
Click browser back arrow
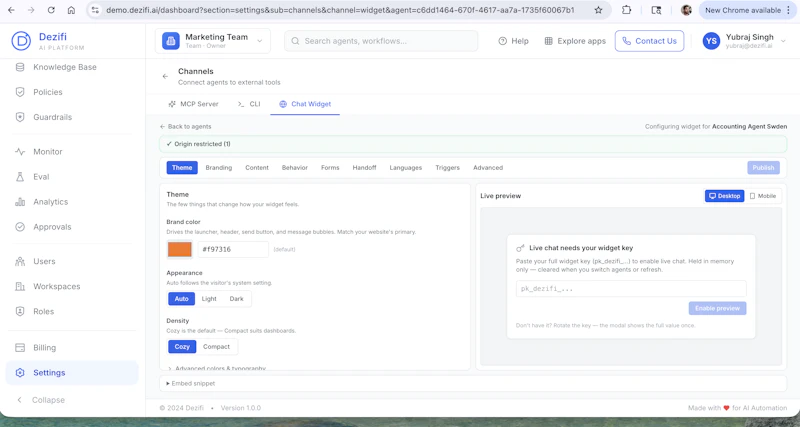[11, 10]
